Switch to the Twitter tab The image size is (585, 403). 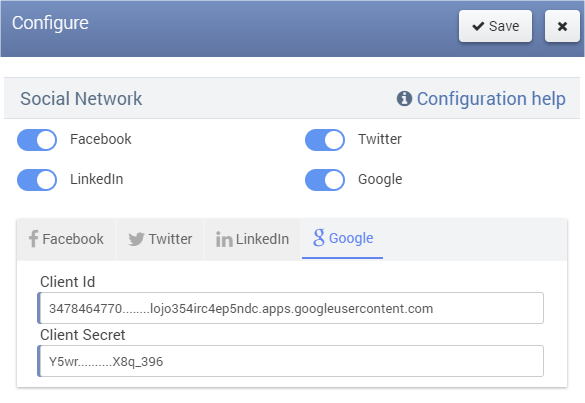(160, 239)
